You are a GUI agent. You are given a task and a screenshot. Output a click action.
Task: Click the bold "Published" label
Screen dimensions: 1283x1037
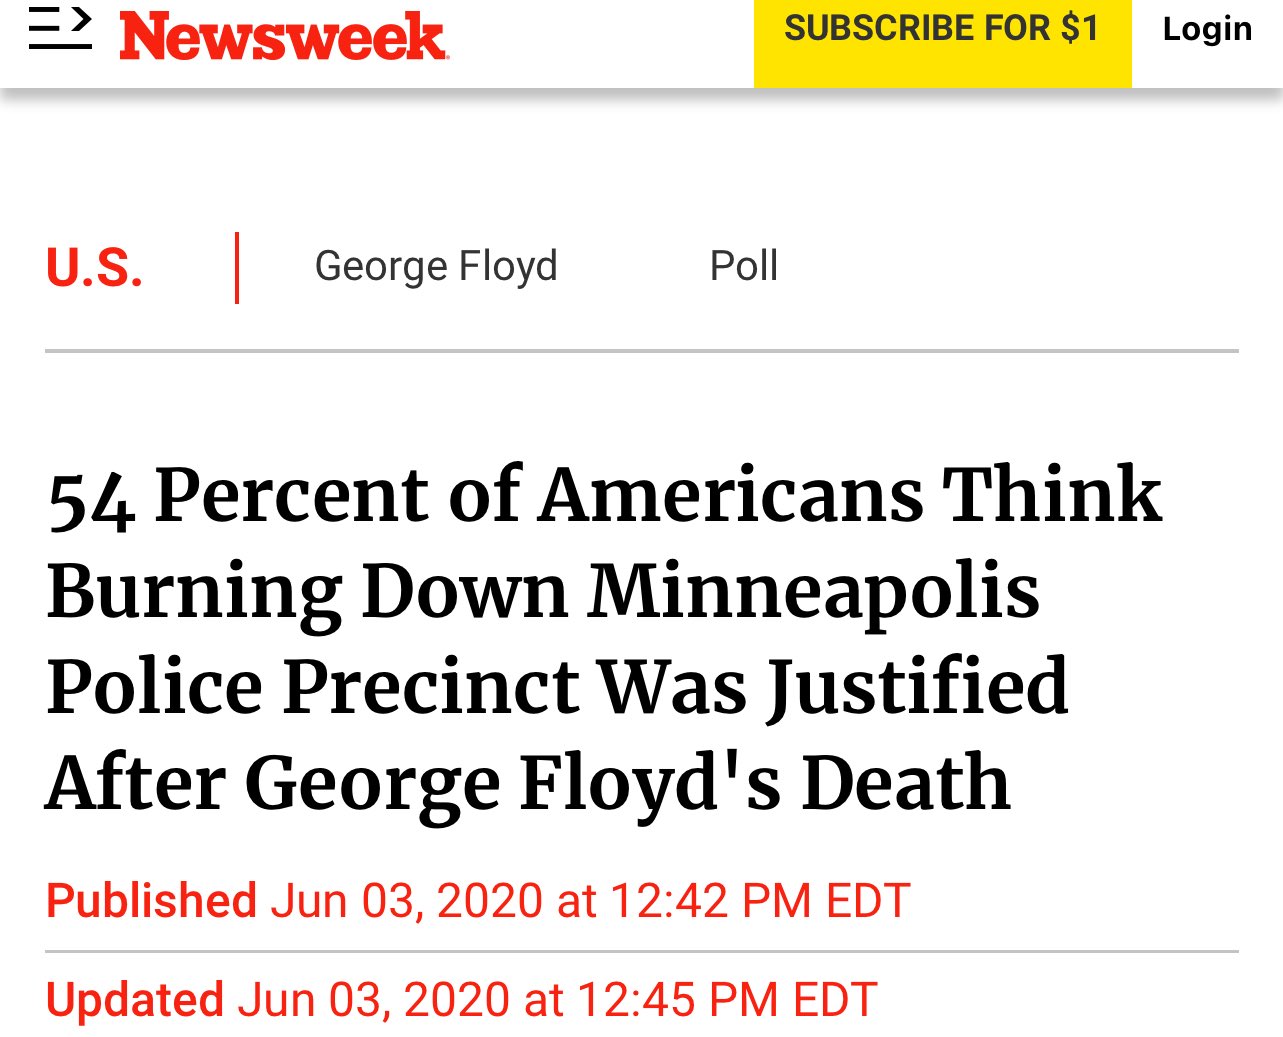(x=152, y=900)
